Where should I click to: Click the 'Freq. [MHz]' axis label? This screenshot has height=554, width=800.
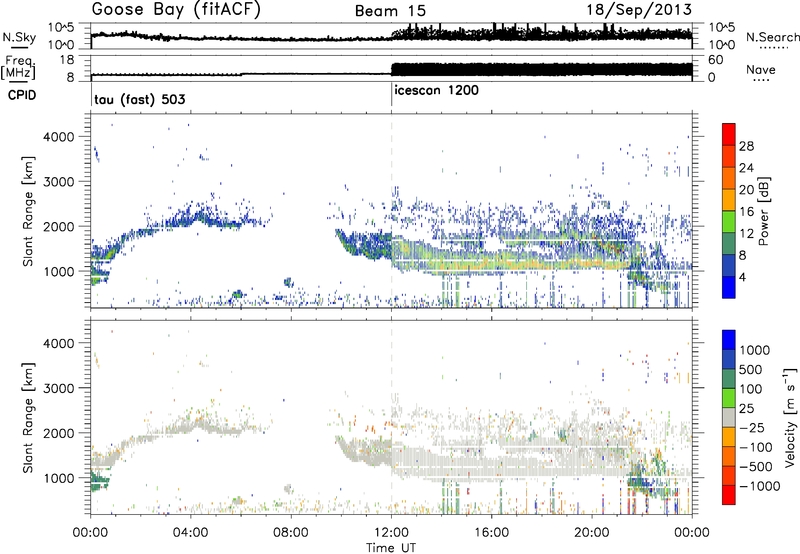[18, 67]
